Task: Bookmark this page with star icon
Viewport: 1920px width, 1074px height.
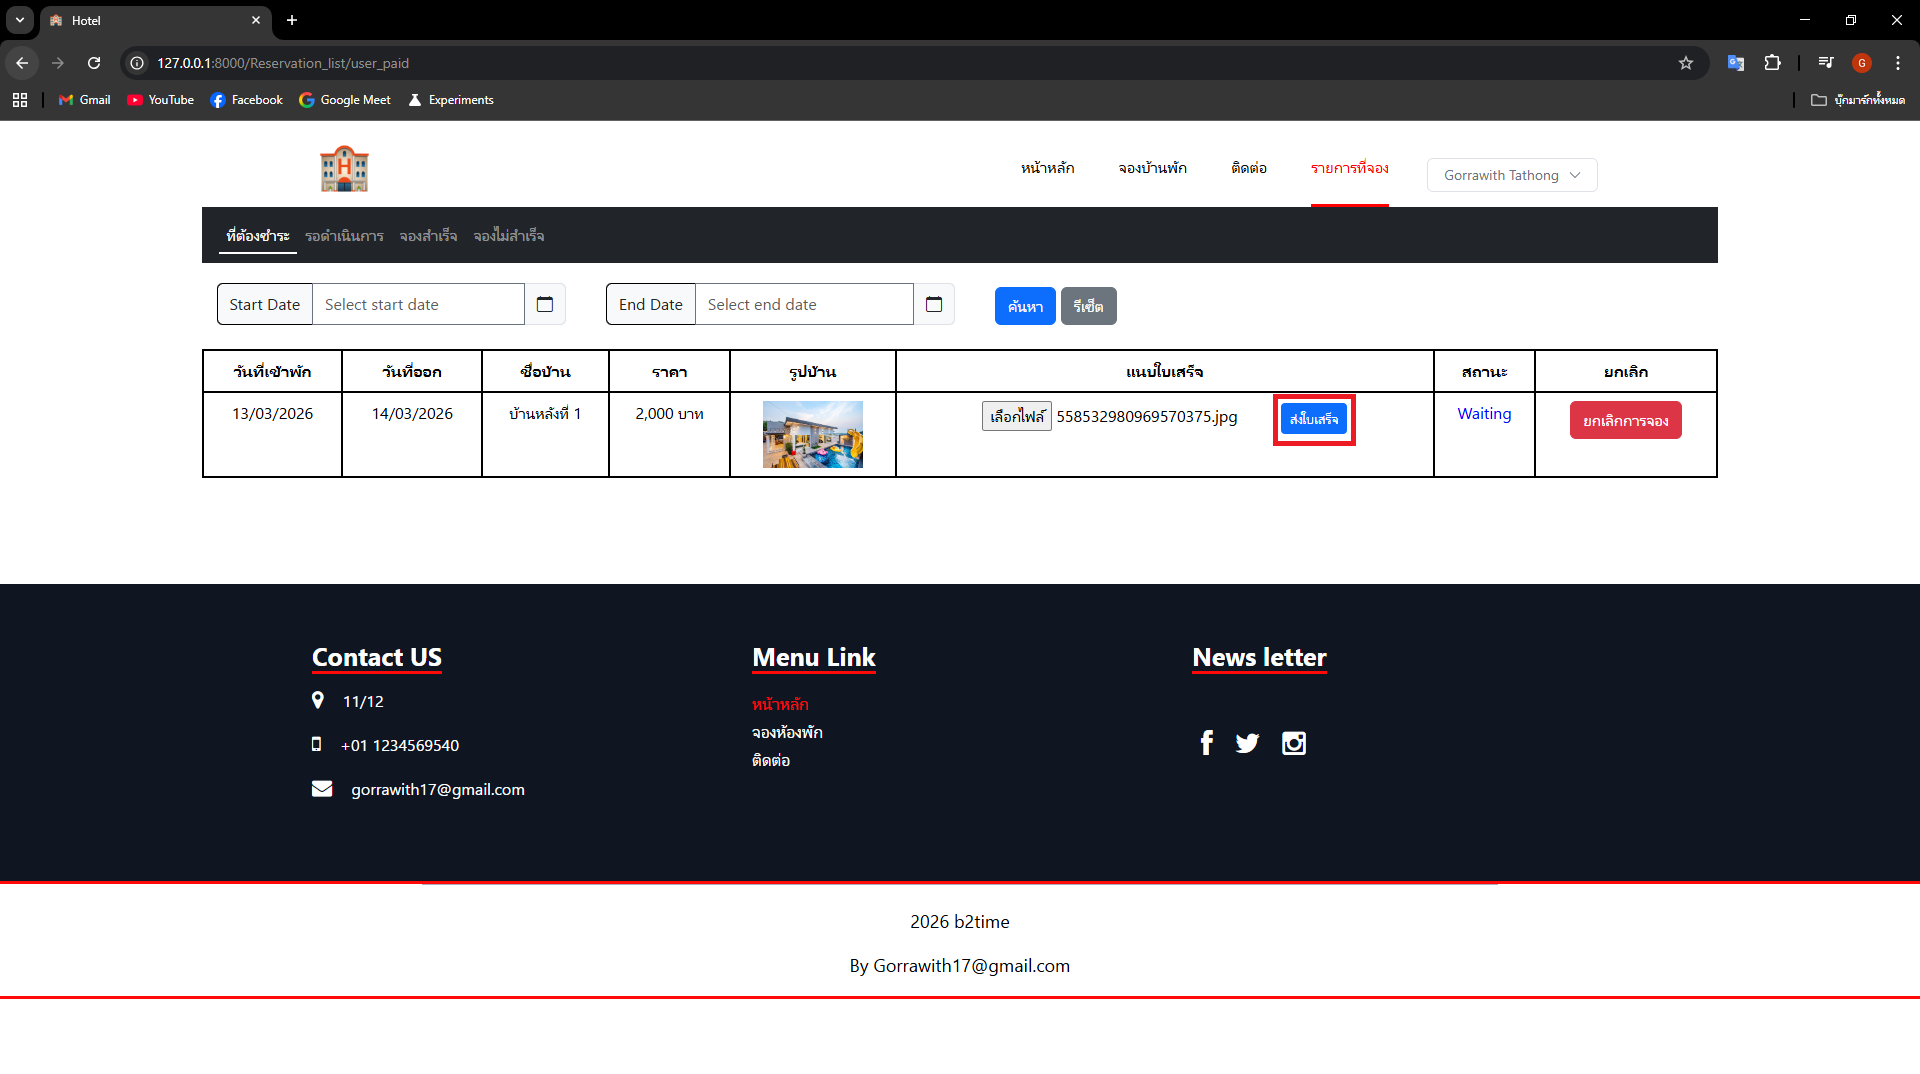Action: click(x=1686, y=63)
